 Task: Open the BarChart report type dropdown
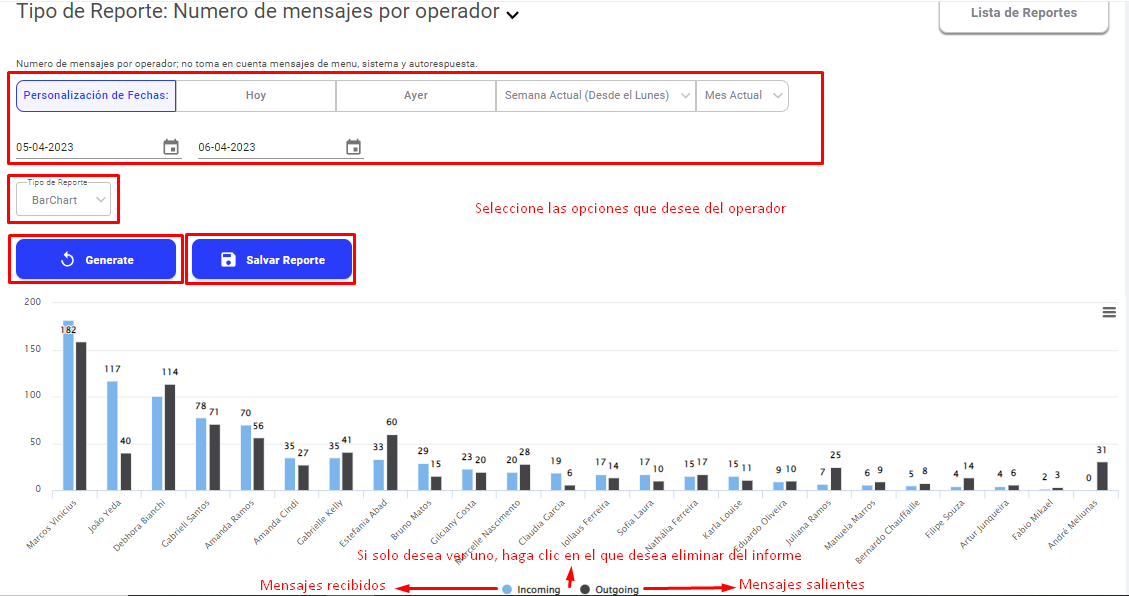(64, 200)
